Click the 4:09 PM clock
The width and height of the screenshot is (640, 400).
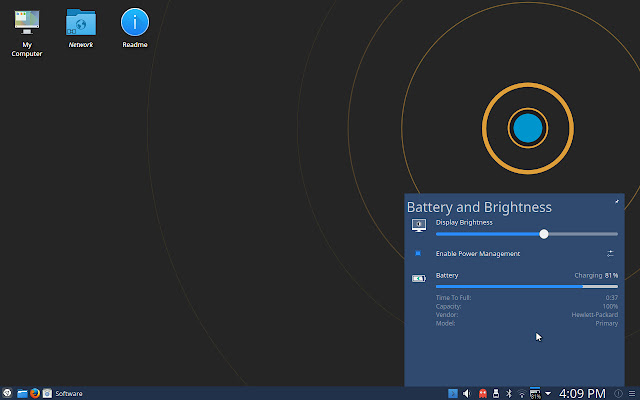(x=582, y=393)
